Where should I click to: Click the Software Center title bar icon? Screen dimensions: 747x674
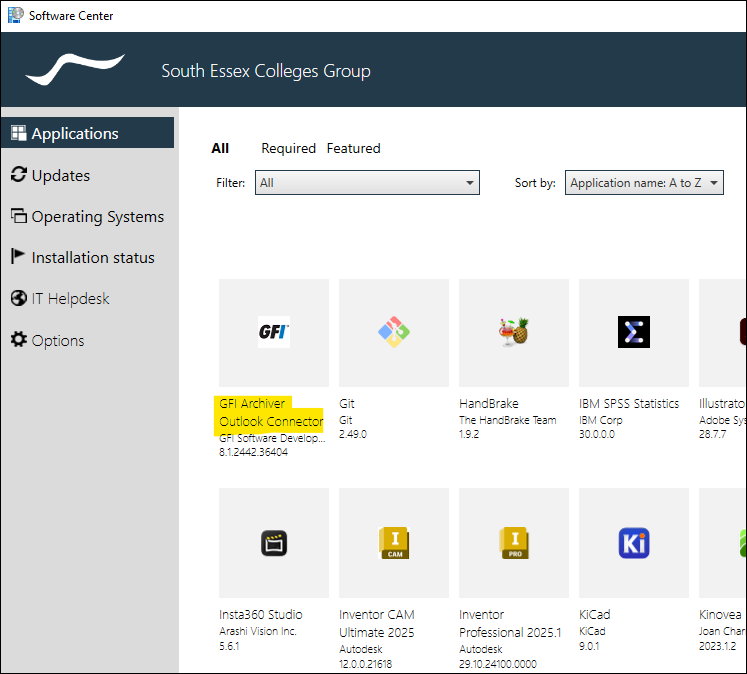pos(15,15)
